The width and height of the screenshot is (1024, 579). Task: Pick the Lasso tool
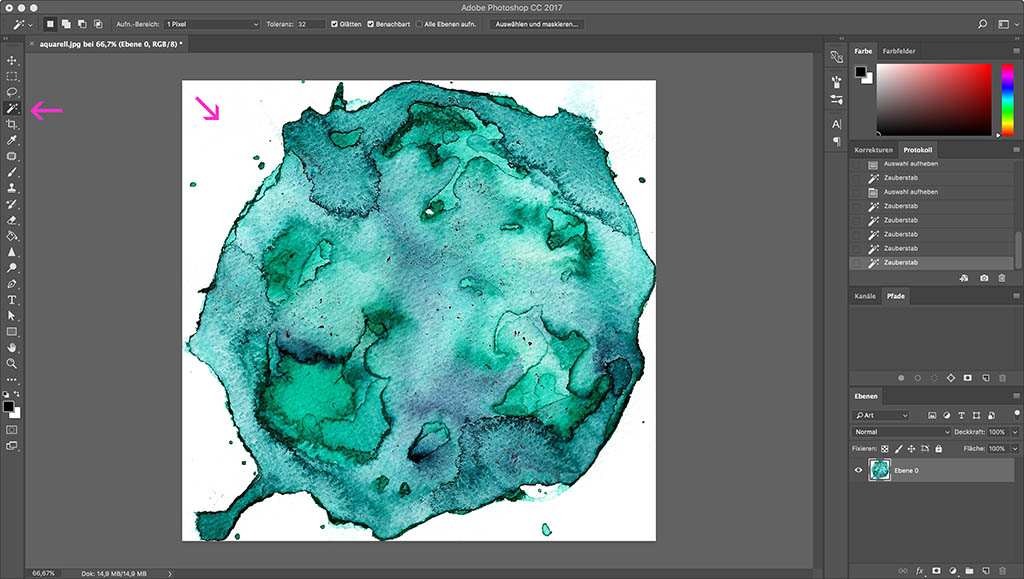click(12, 92)
